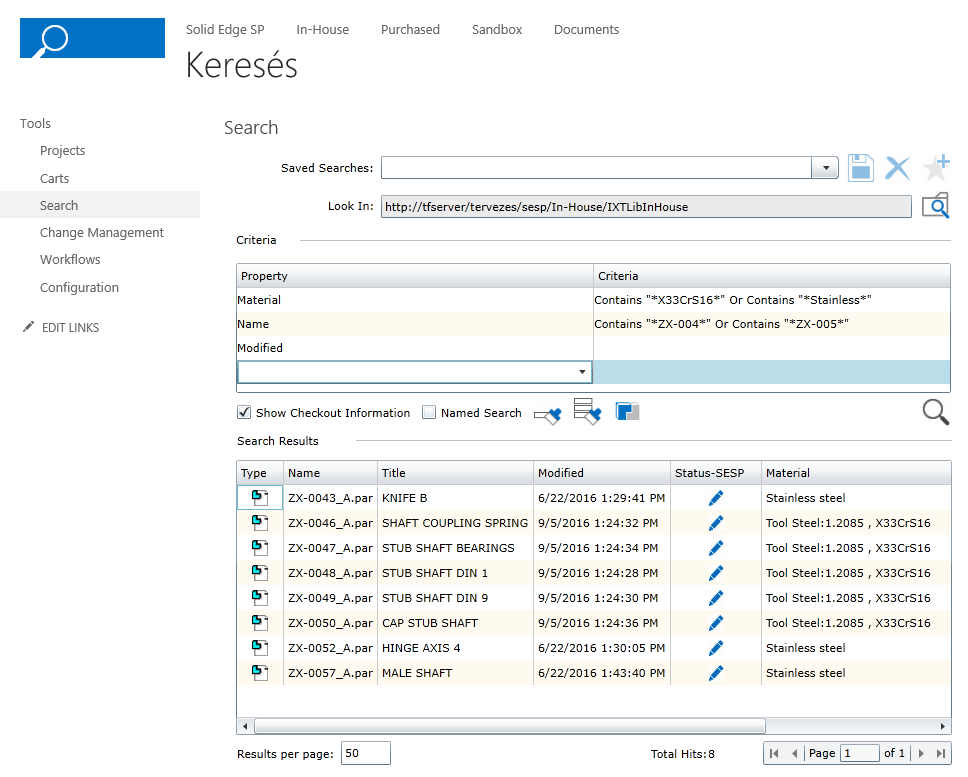Enable the Named Search checkbox
The width and height of the screenshot is (968, 777).
[429, 412]
